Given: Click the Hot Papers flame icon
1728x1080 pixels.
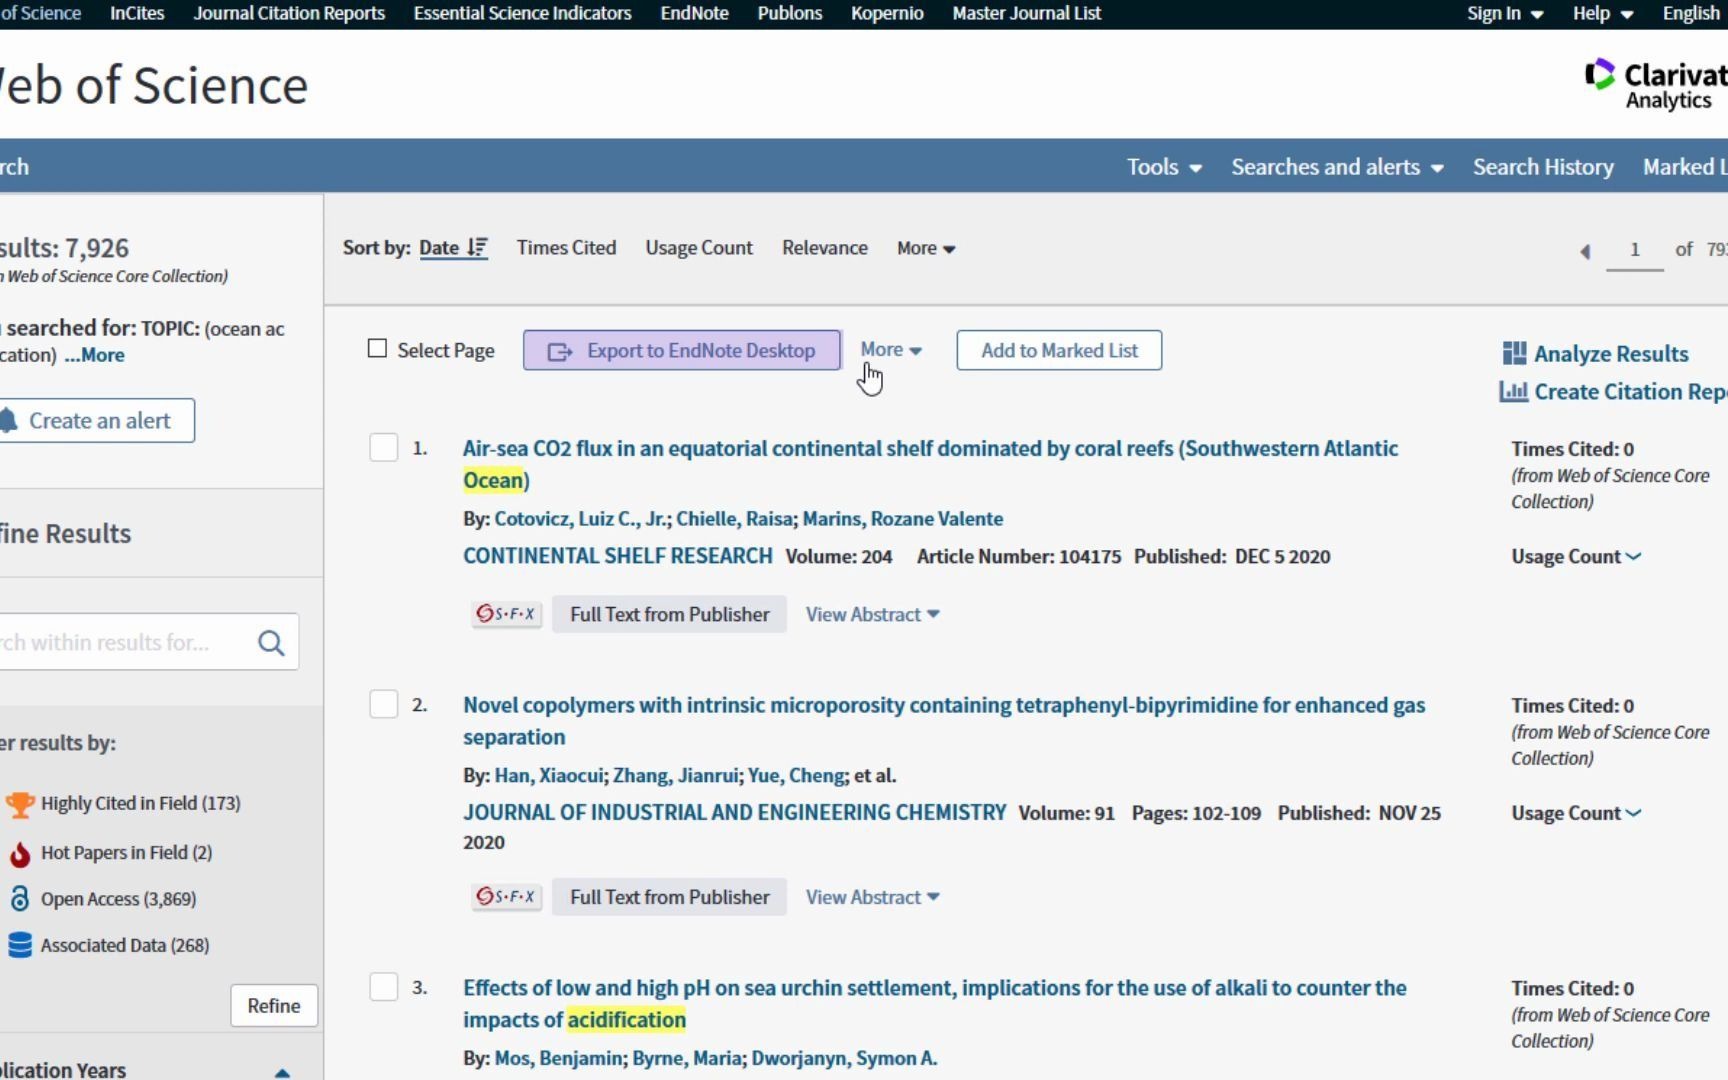Looking at the screenshot, I should (x=19, y=853).
